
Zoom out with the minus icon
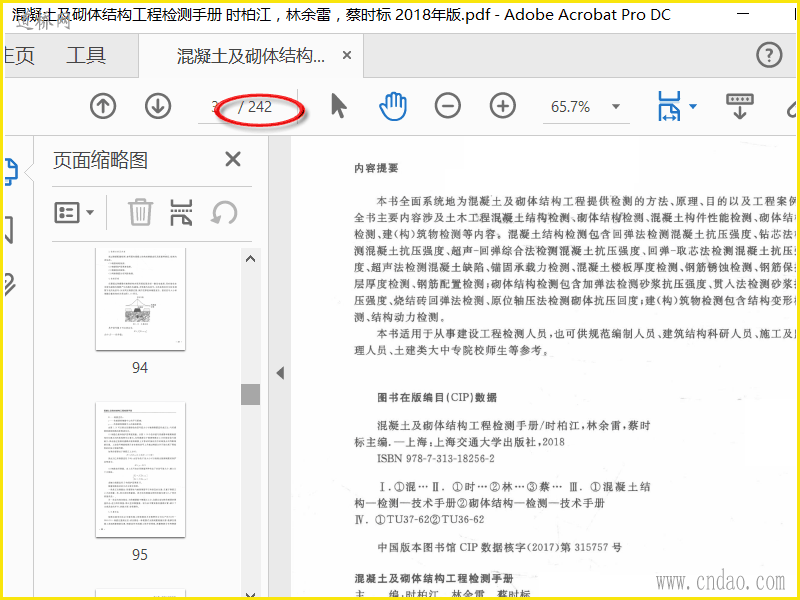point(448,107)
